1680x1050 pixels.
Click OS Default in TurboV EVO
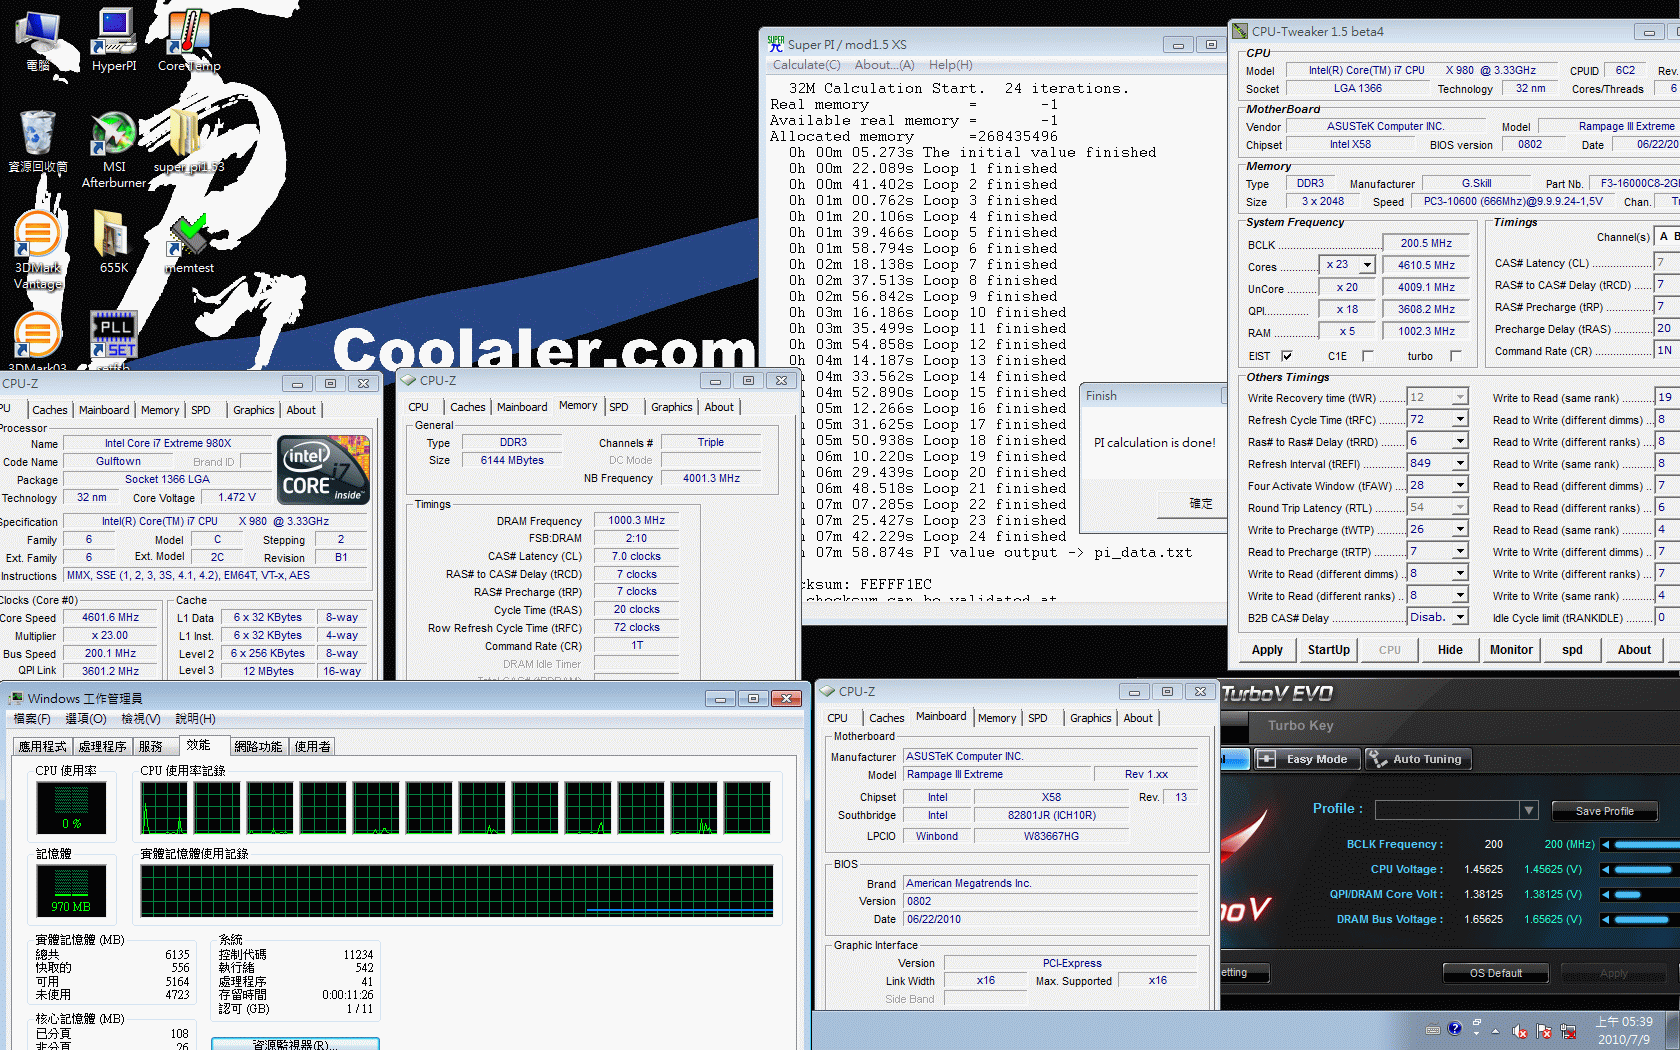tap(1496, 973)
